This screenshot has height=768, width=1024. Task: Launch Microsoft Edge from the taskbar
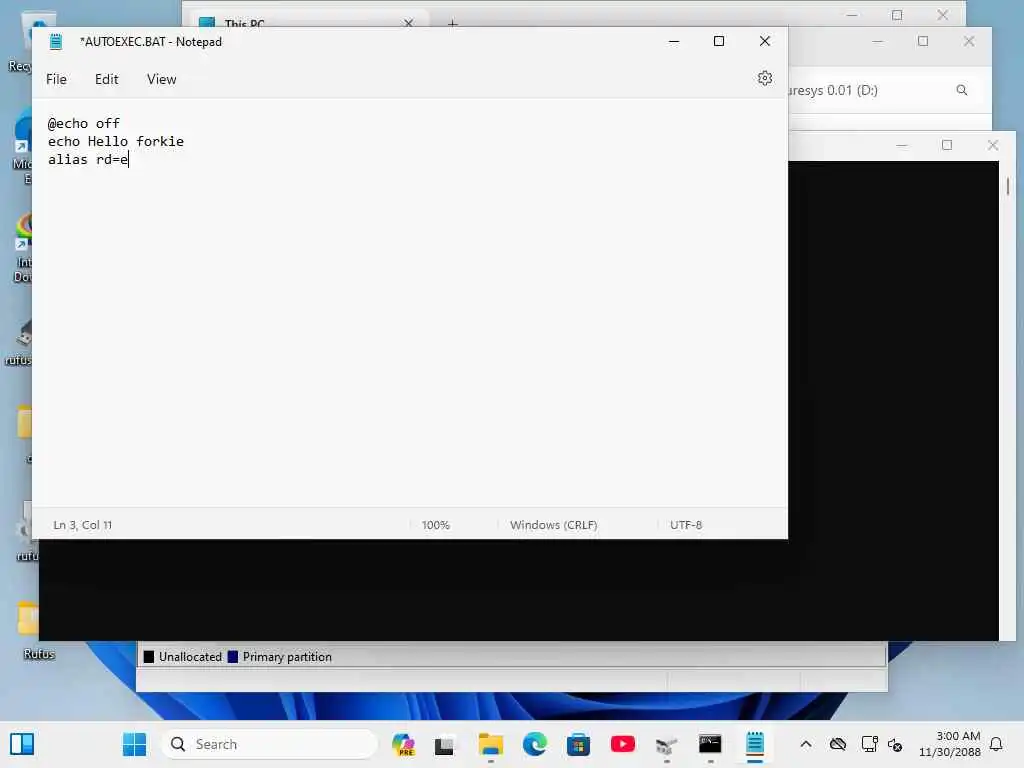[x=535, y=744]
